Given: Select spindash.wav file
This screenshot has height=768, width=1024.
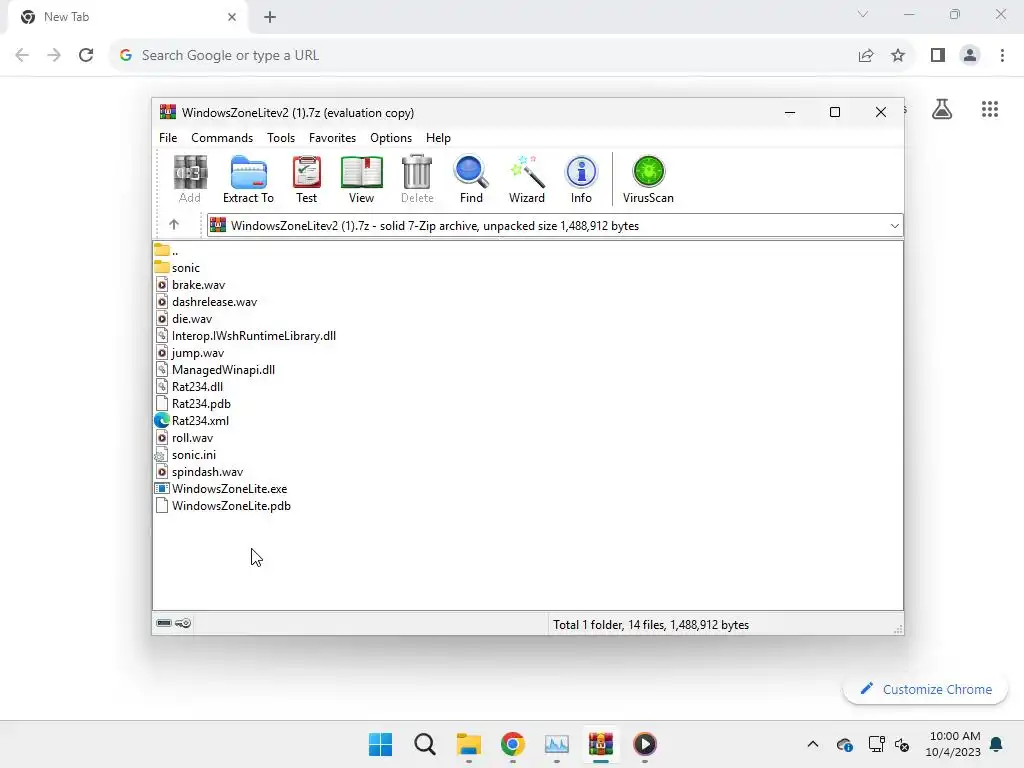Looking at the screenshot, I should [199, 472].
